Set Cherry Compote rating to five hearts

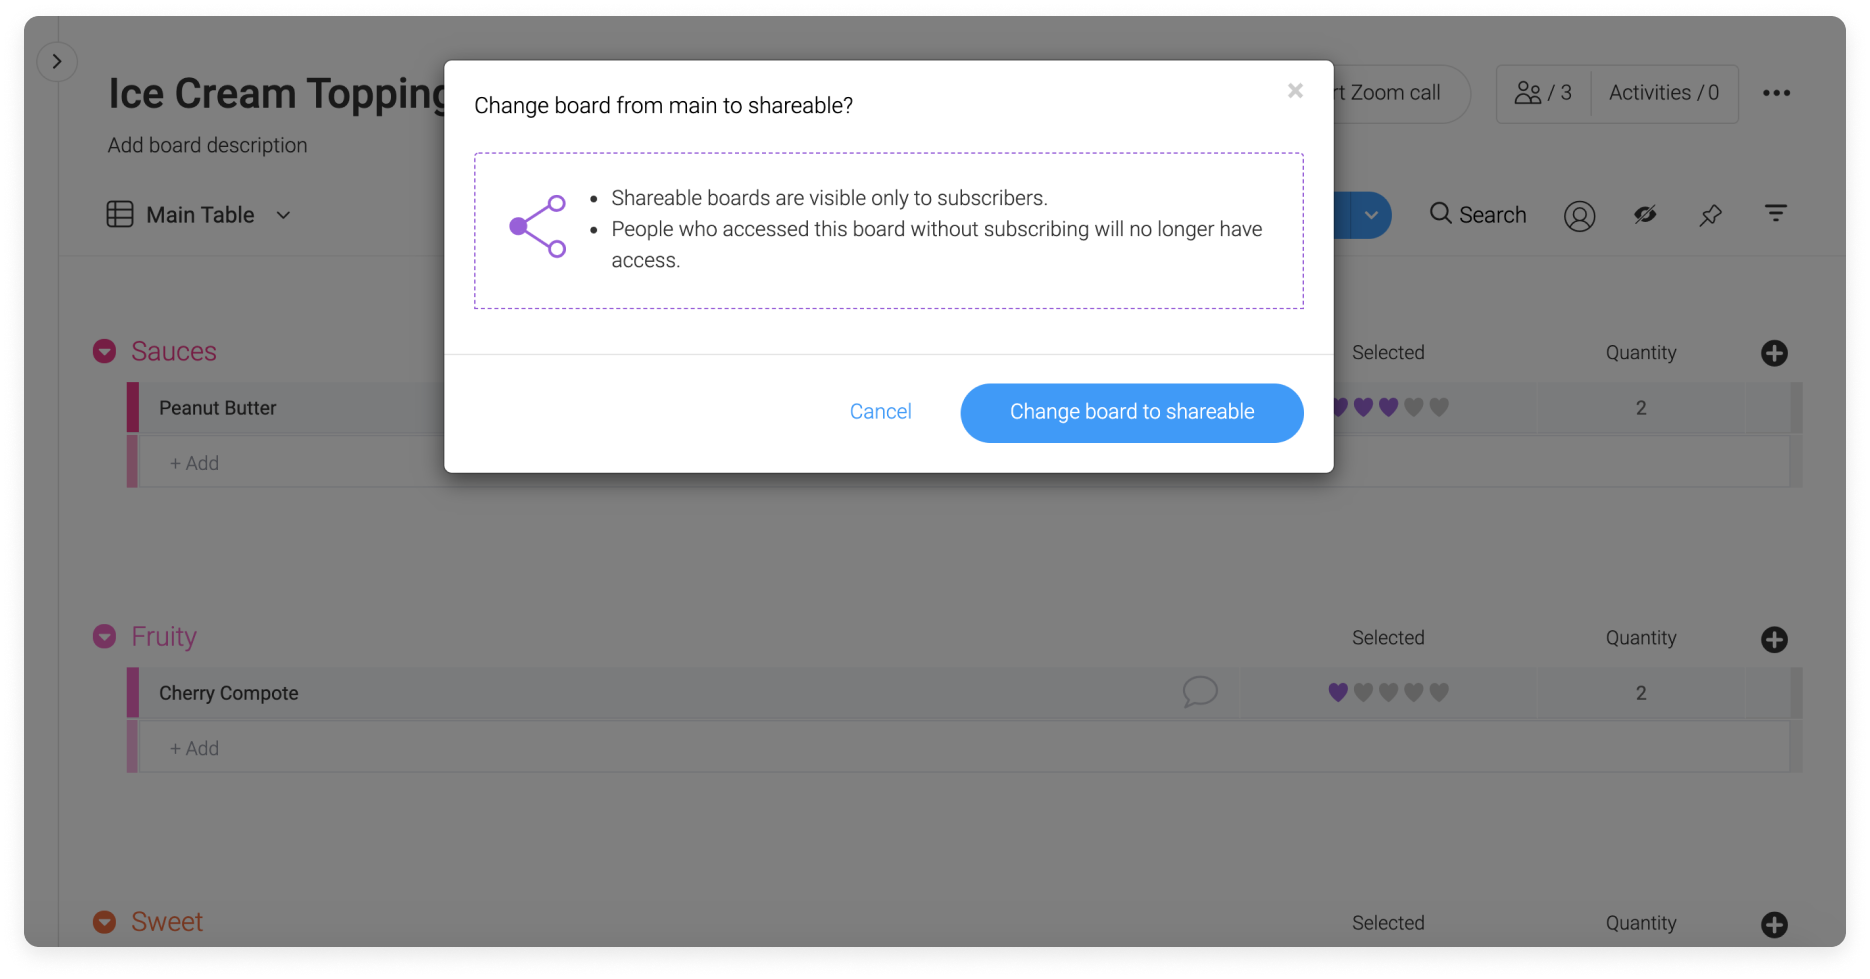point(1439,692)
